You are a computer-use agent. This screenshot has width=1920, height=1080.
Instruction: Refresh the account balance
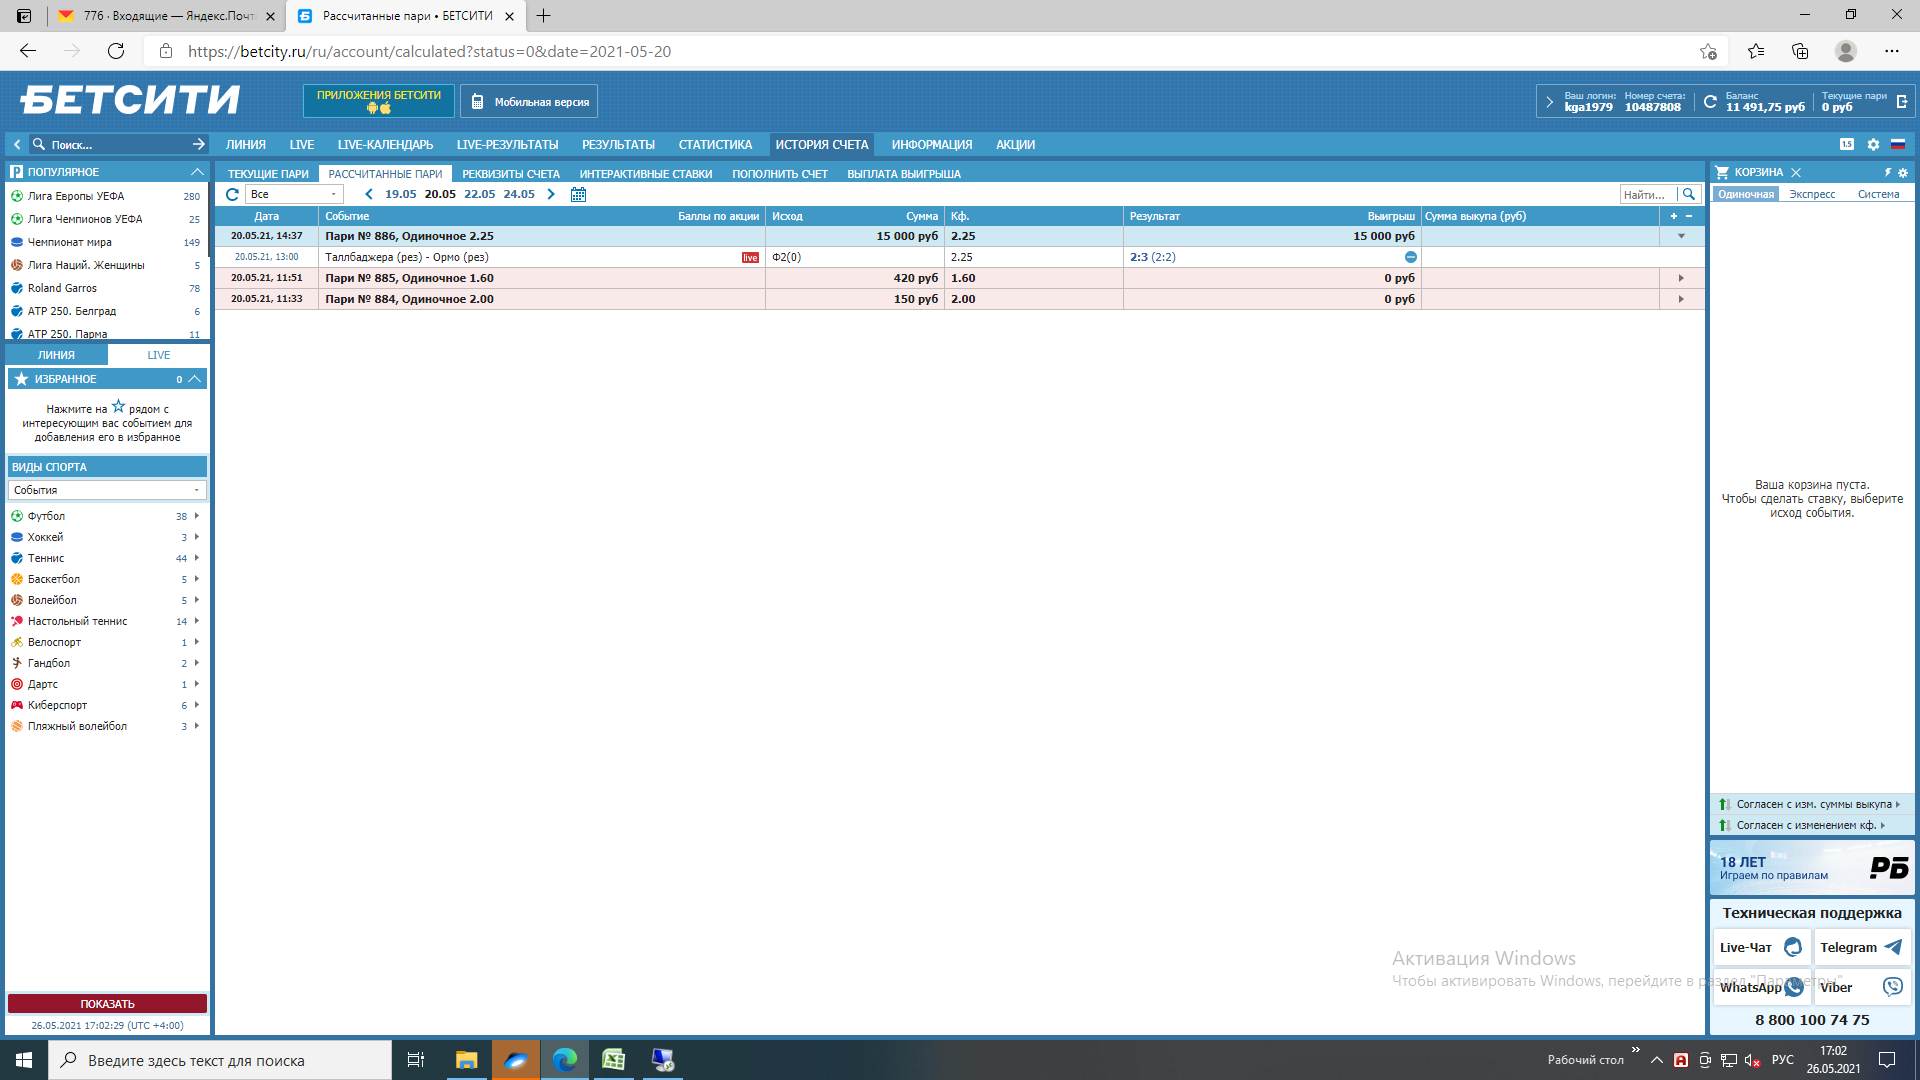click(x=1710, y=102)
